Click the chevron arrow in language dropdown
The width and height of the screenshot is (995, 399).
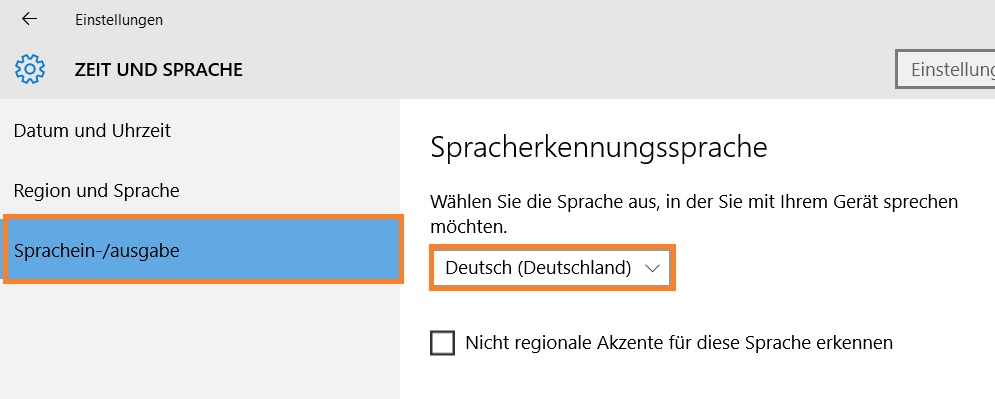652,268
